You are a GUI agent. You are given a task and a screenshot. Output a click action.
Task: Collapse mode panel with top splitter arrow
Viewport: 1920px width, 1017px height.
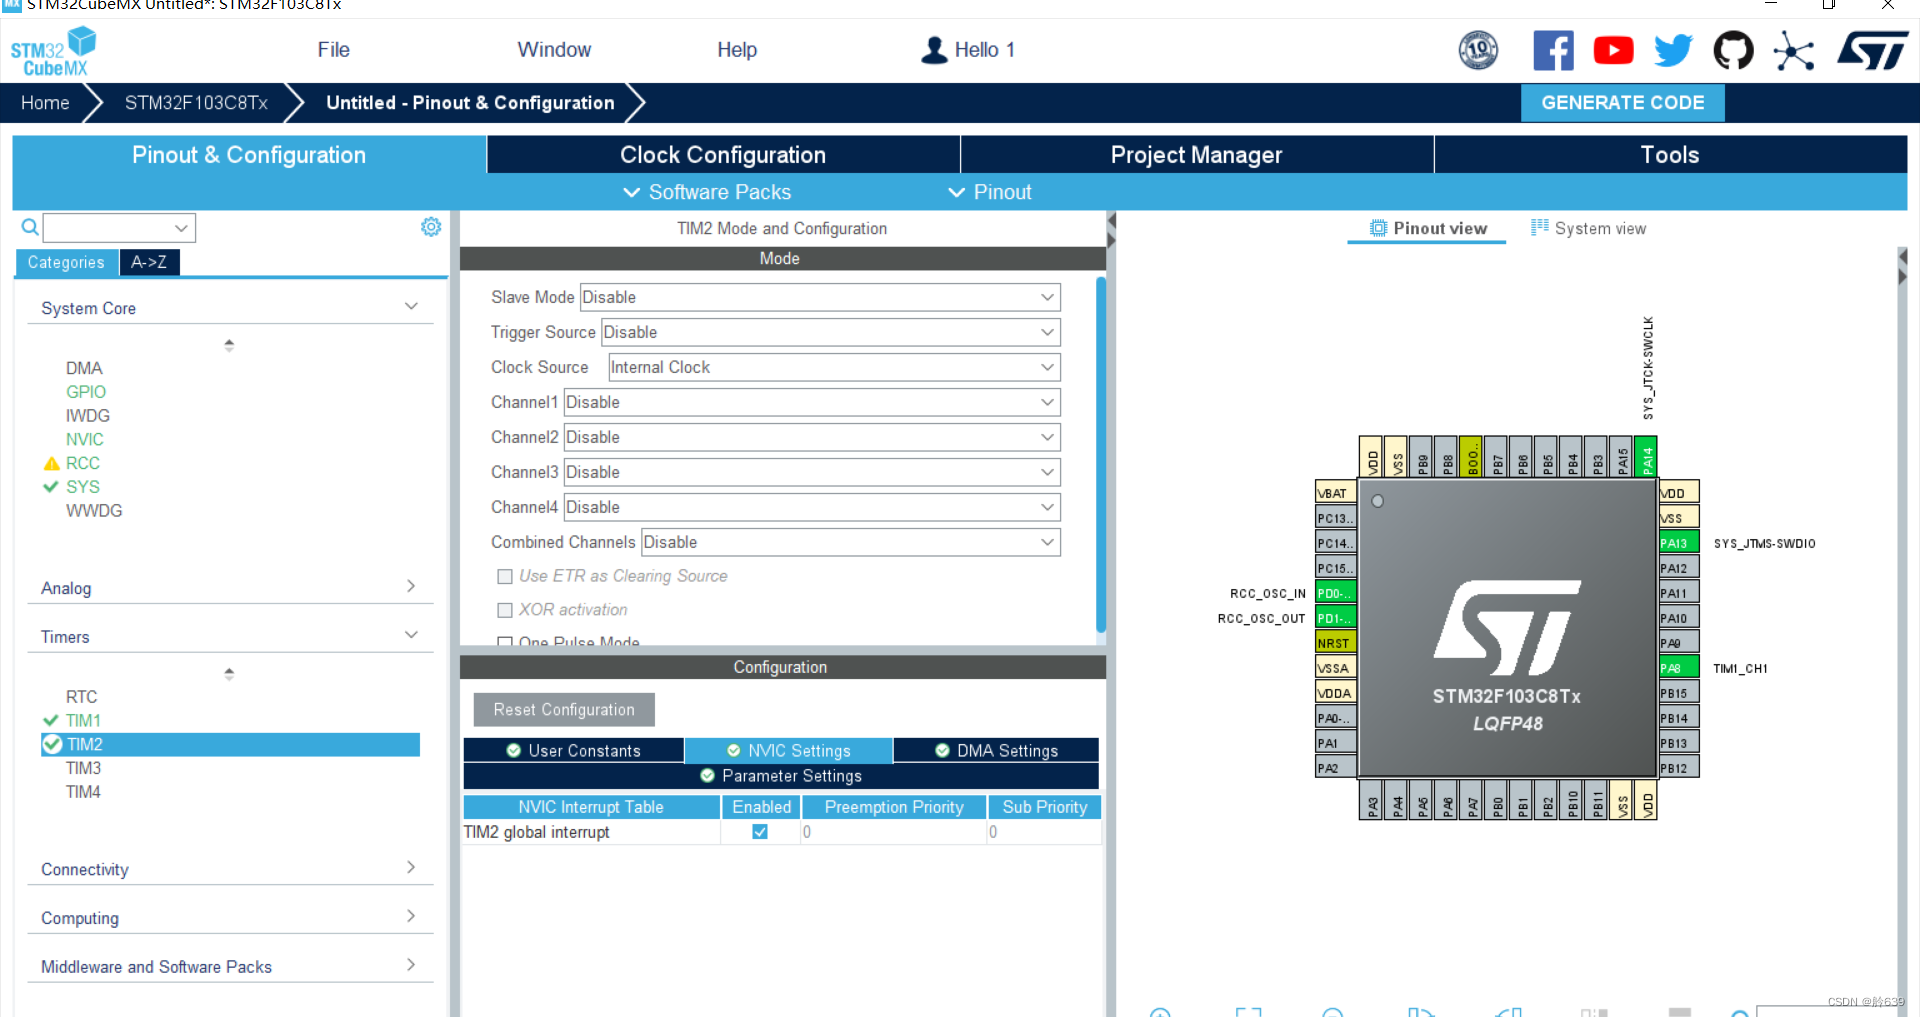click(1111, 220)
